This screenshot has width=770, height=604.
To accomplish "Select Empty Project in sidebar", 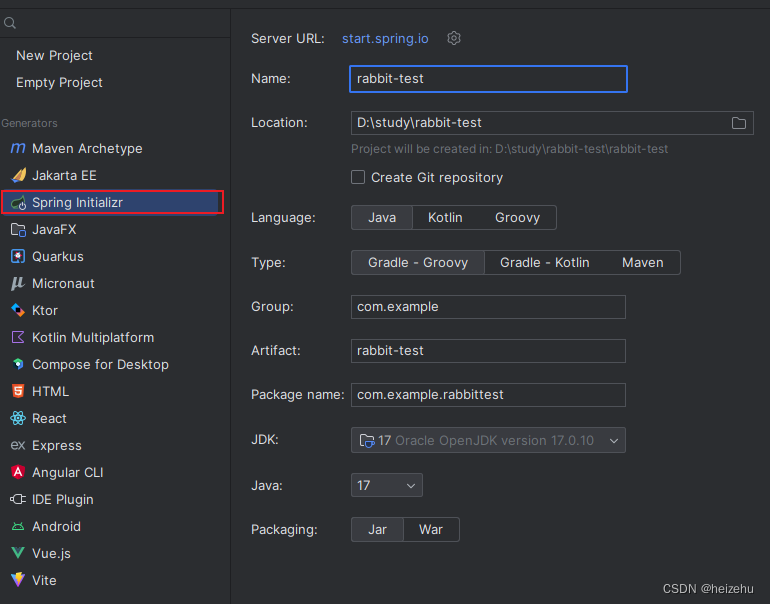I will [x=59, y=82].
